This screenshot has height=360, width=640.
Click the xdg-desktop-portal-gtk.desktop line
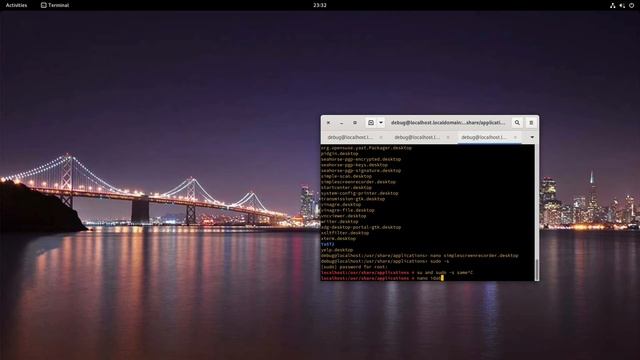pyautogui.click(x=361, y=227)
